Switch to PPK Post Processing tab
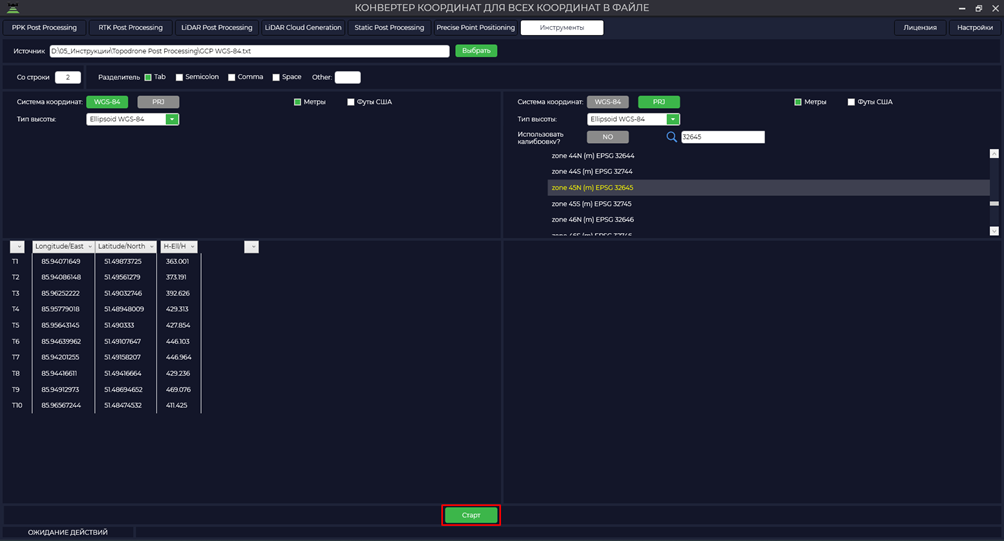Viewport: 1004px width, 541px height. pos(44,28)
